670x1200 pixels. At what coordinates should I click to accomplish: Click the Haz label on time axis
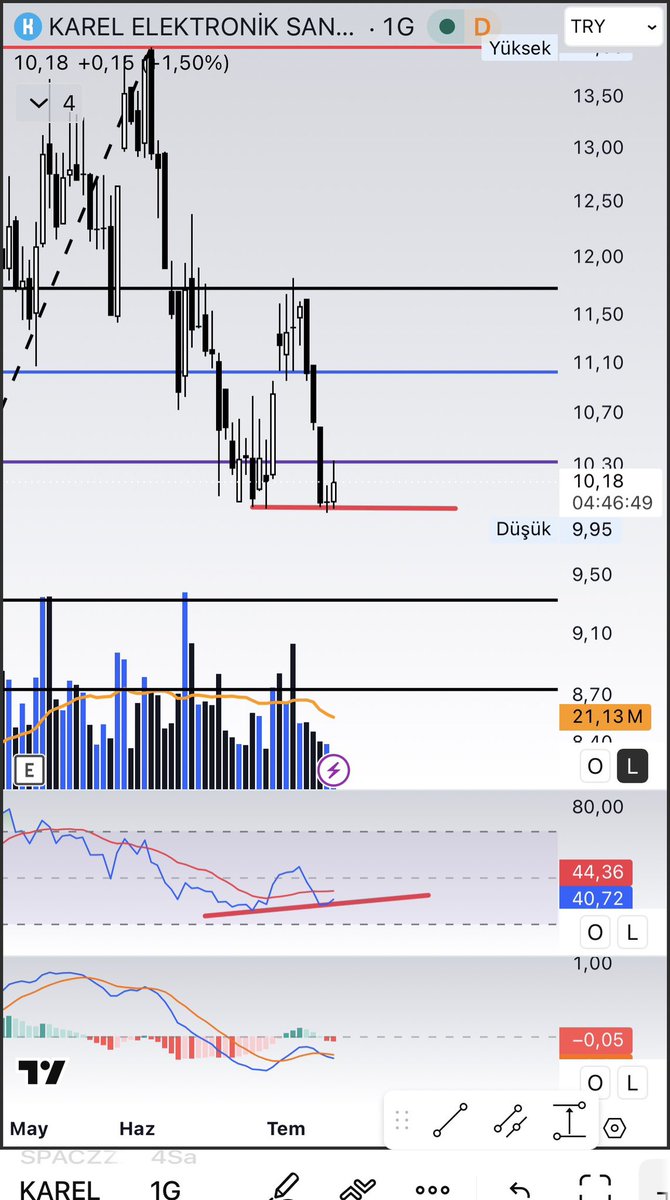point(137,1129)
